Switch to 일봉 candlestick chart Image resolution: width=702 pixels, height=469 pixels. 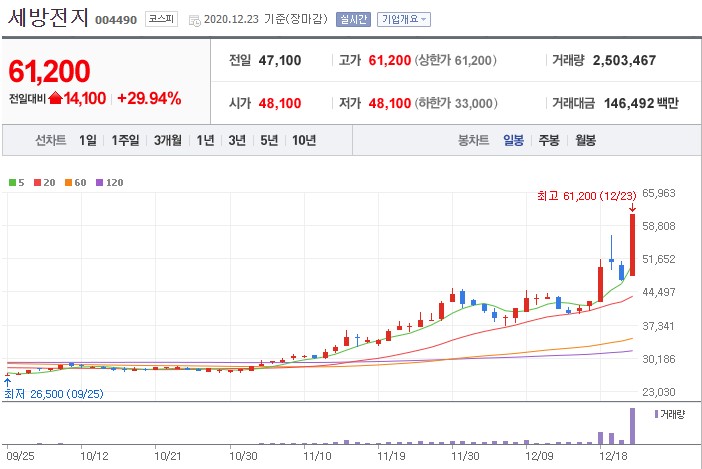click(514, 141)
